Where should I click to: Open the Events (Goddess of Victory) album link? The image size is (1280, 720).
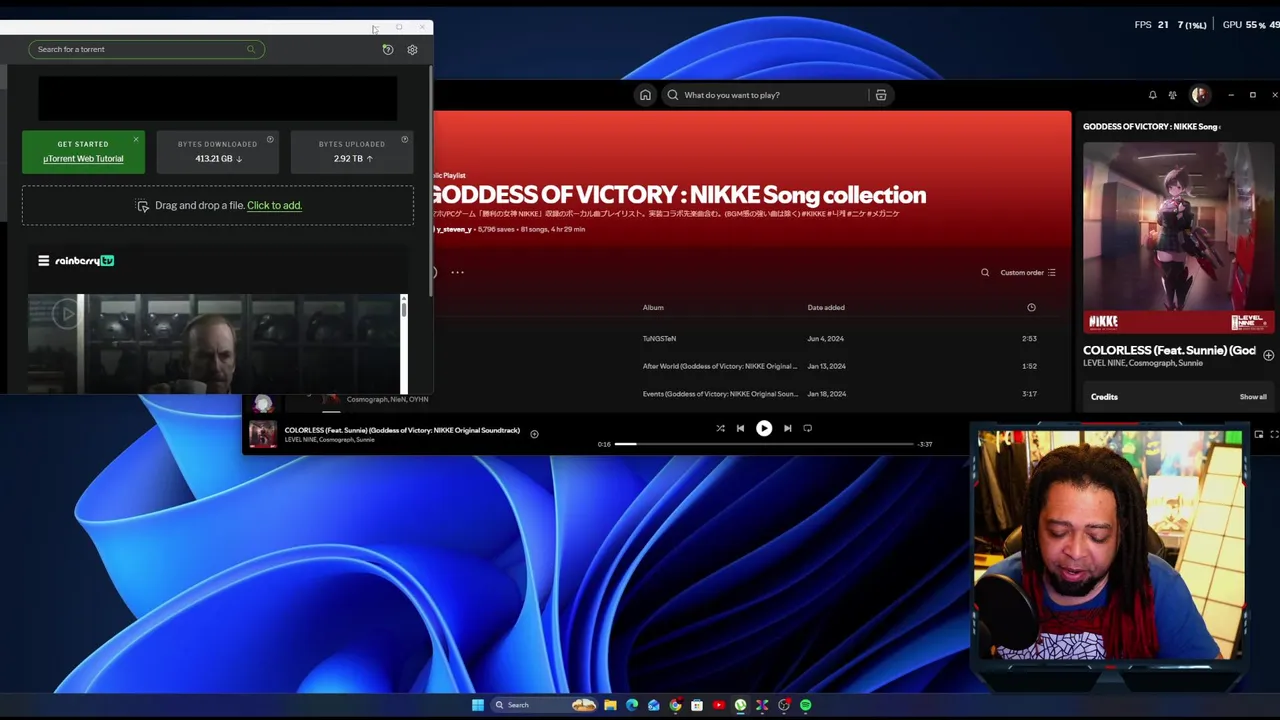pyautogui.click(x=720, y=394)
